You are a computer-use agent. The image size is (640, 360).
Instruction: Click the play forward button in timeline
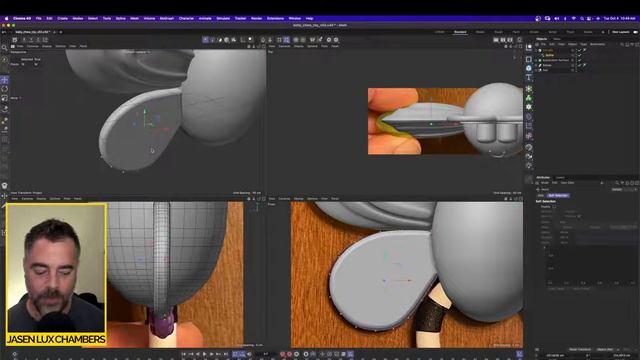point(204,354)
